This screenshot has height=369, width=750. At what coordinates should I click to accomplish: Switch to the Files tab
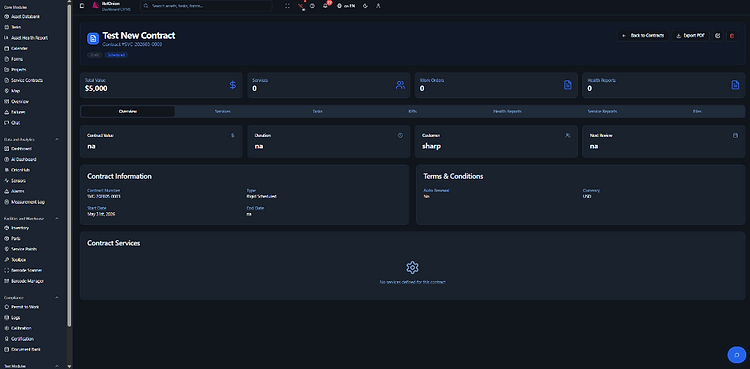tap(697, 112)
